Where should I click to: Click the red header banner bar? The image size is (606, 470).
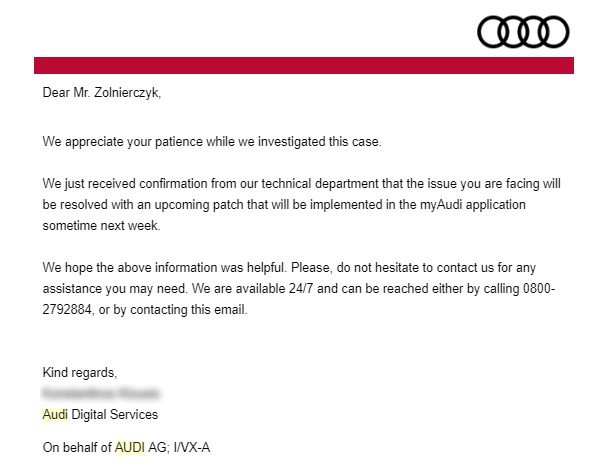[304, 65]
